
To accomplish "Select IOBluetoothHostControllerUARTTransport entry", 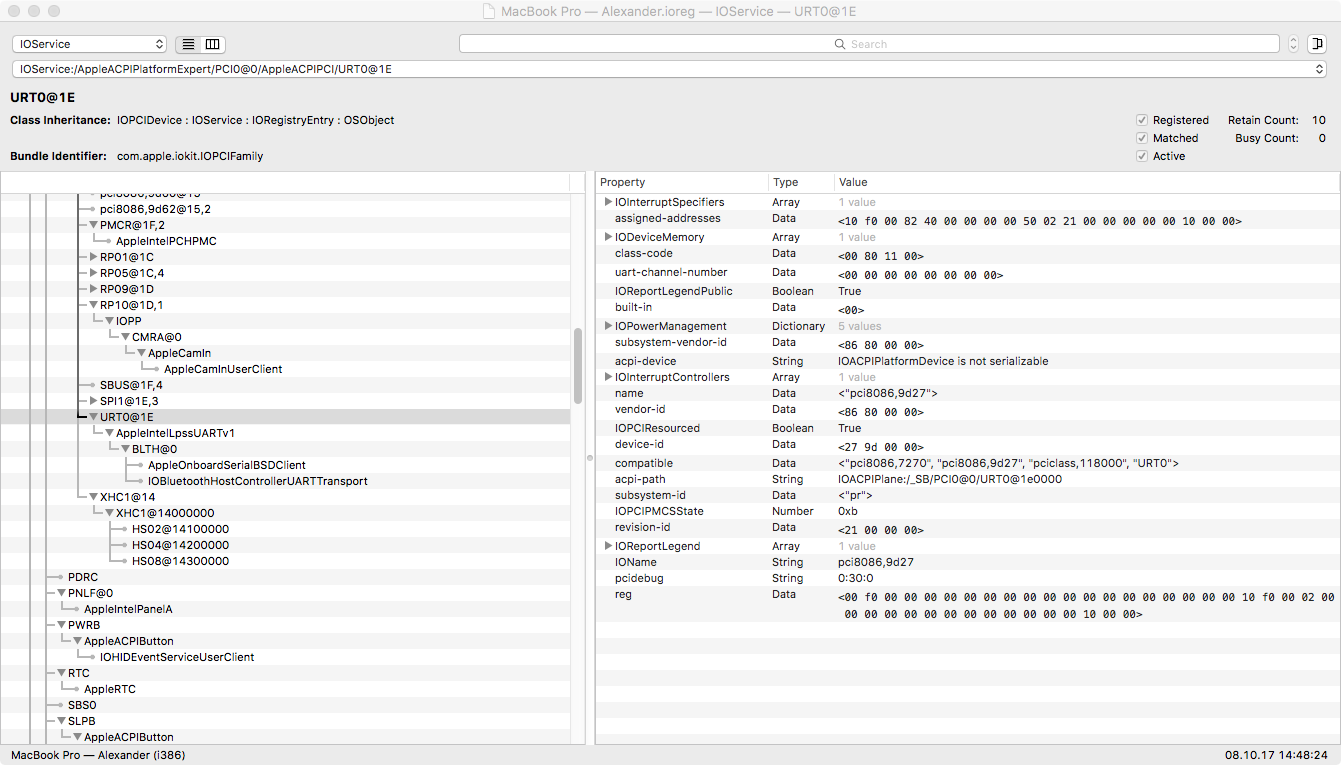I will tap(257, 481).
